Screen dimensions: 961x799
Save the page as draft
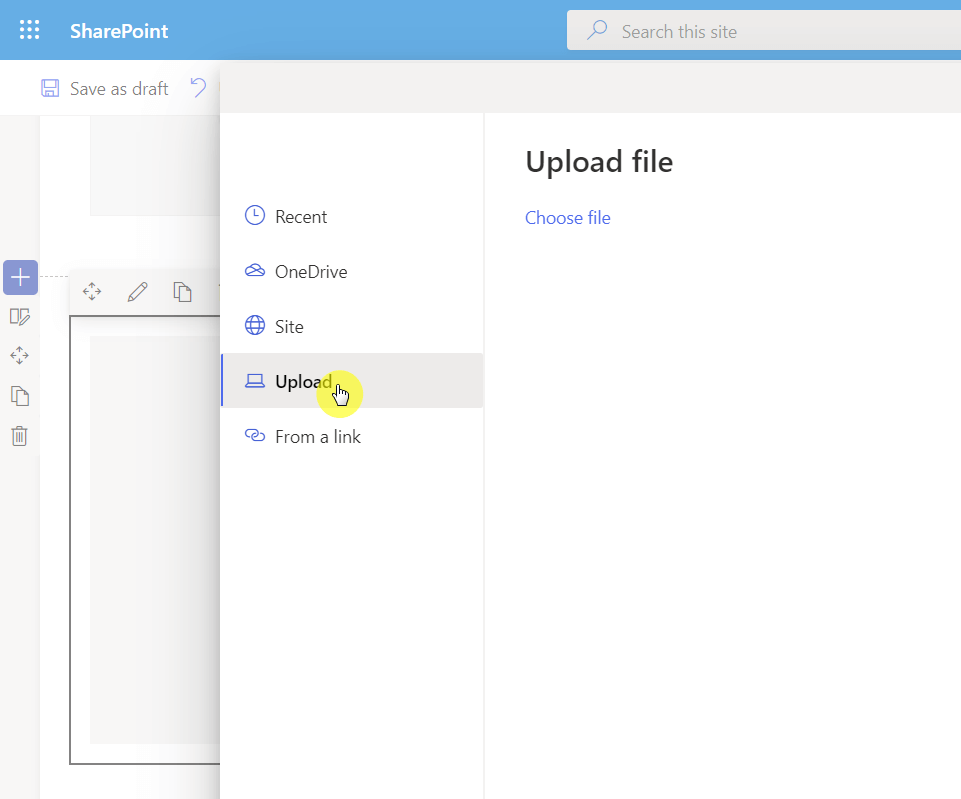(105, 89)
